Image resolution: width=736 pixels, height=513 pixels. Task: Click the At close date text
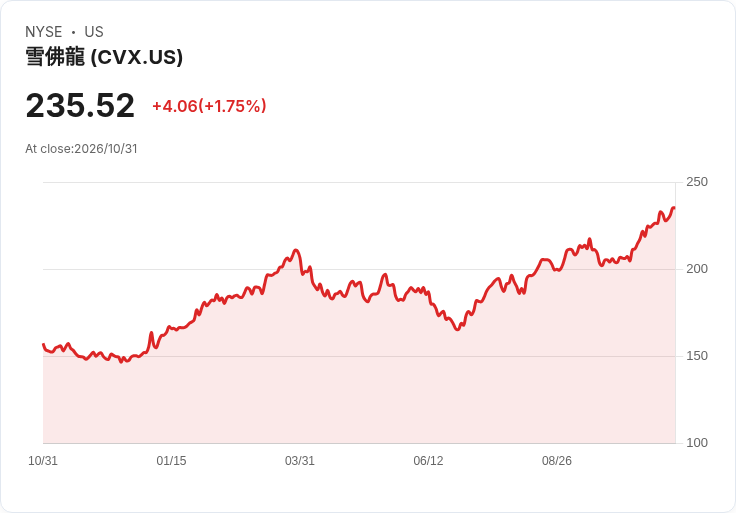point(81,149)
